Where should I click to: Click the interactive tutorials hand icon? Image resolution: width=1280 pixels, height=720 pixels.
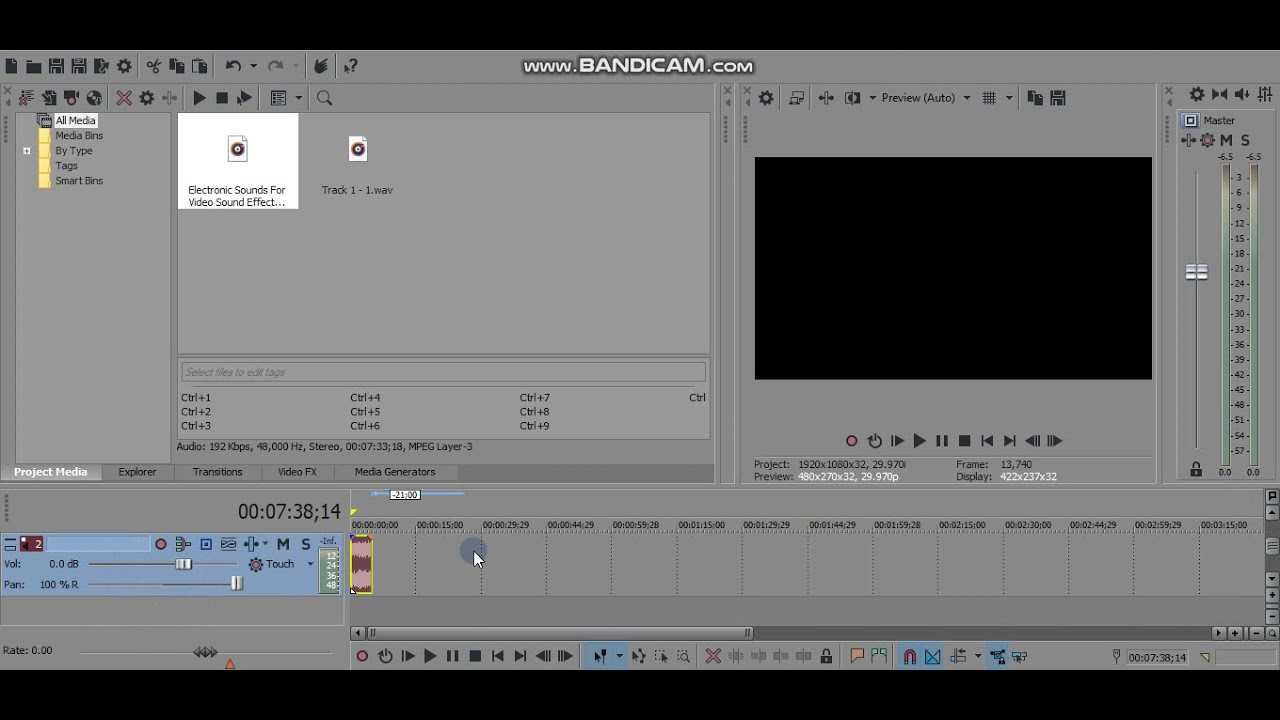click(320, 66)
